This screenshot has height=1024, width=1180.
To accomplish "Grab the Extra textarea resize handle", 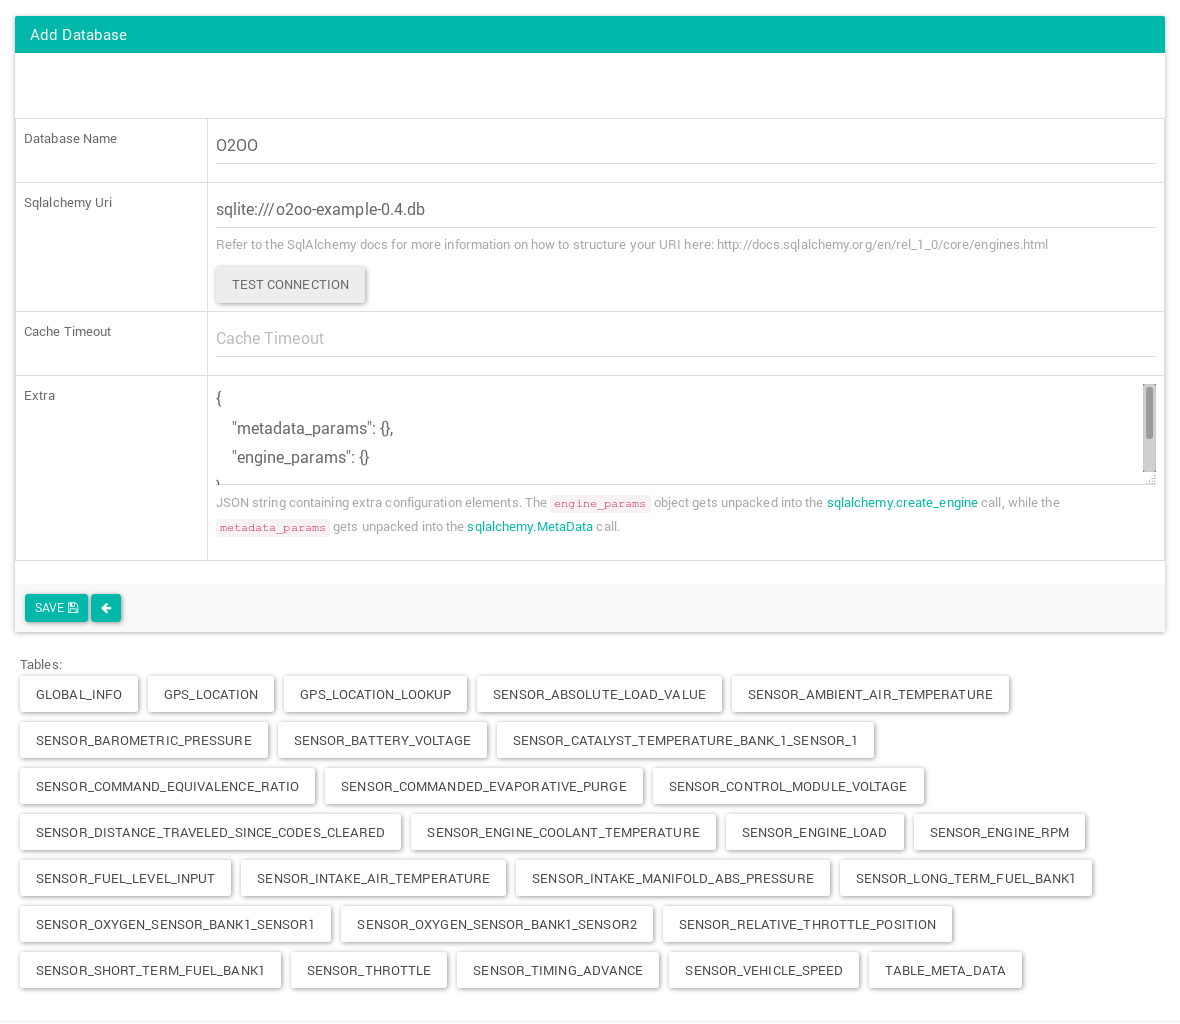I will click(x=1151, y=480).
